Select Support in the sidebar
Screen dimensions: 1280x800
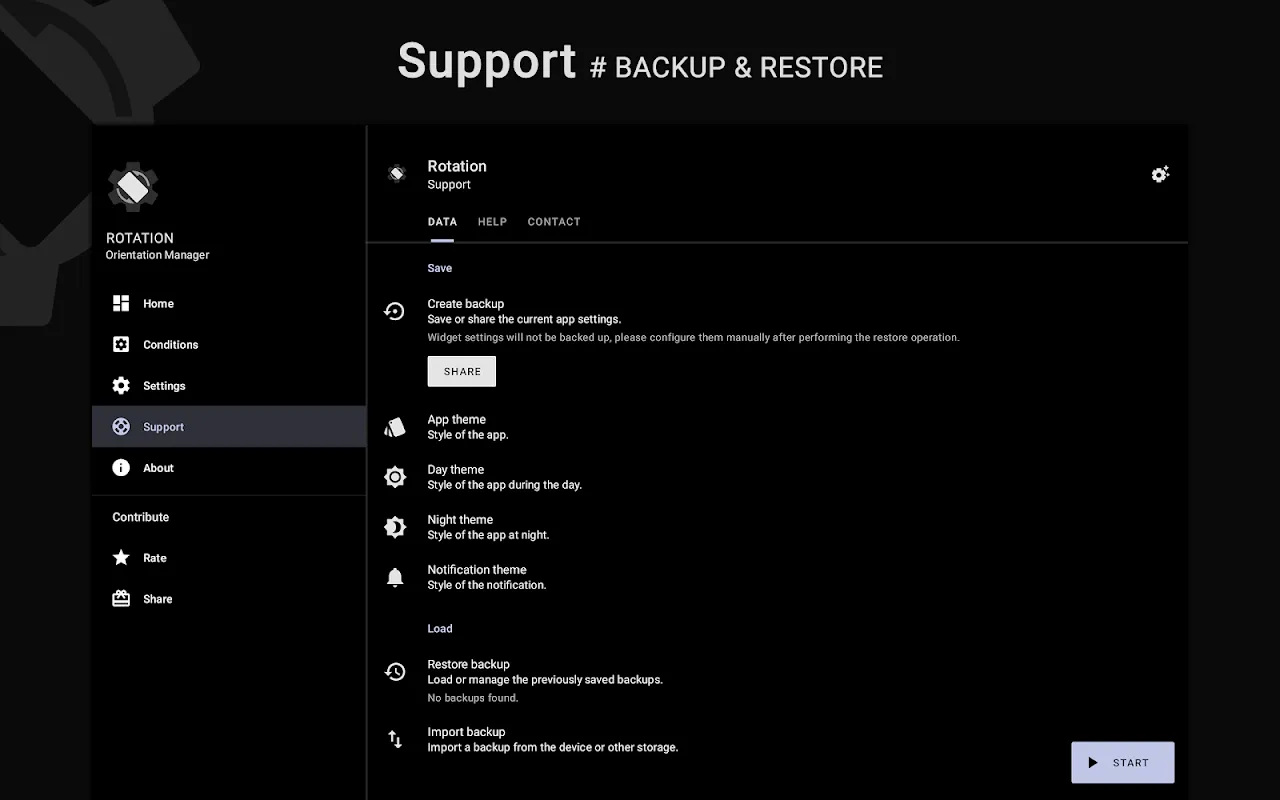click(229, 426)
